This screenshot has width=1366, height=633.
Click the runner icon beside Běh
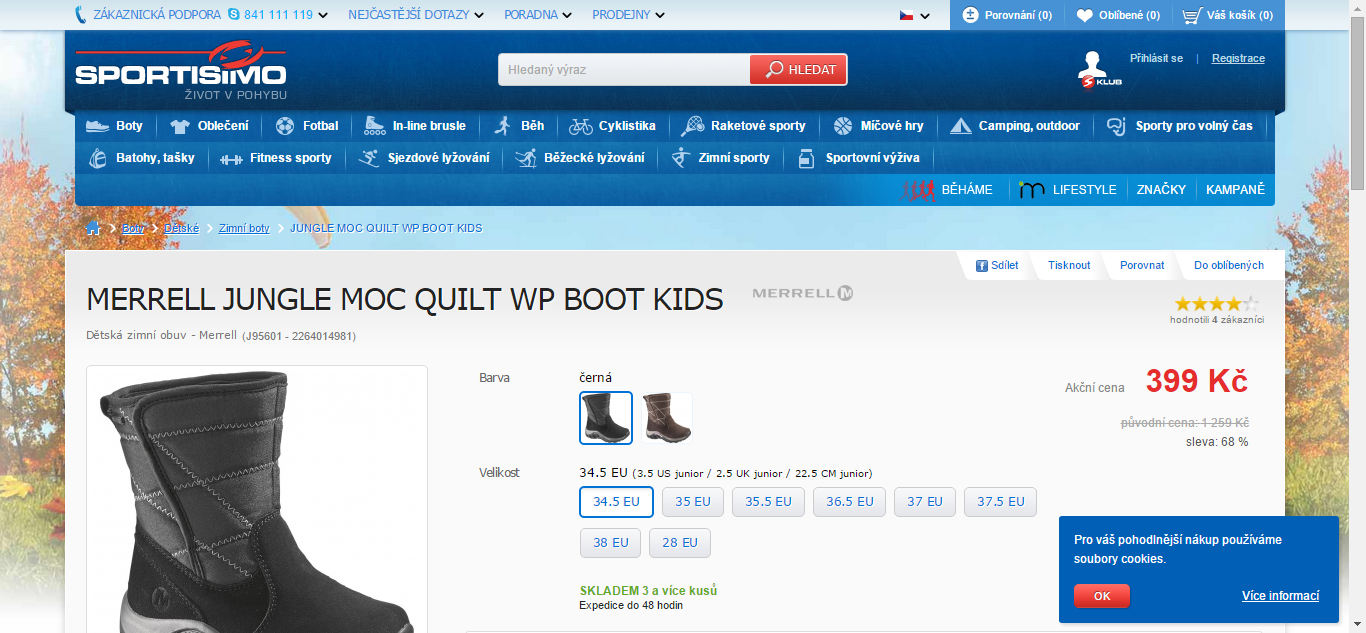pos(502,125)
